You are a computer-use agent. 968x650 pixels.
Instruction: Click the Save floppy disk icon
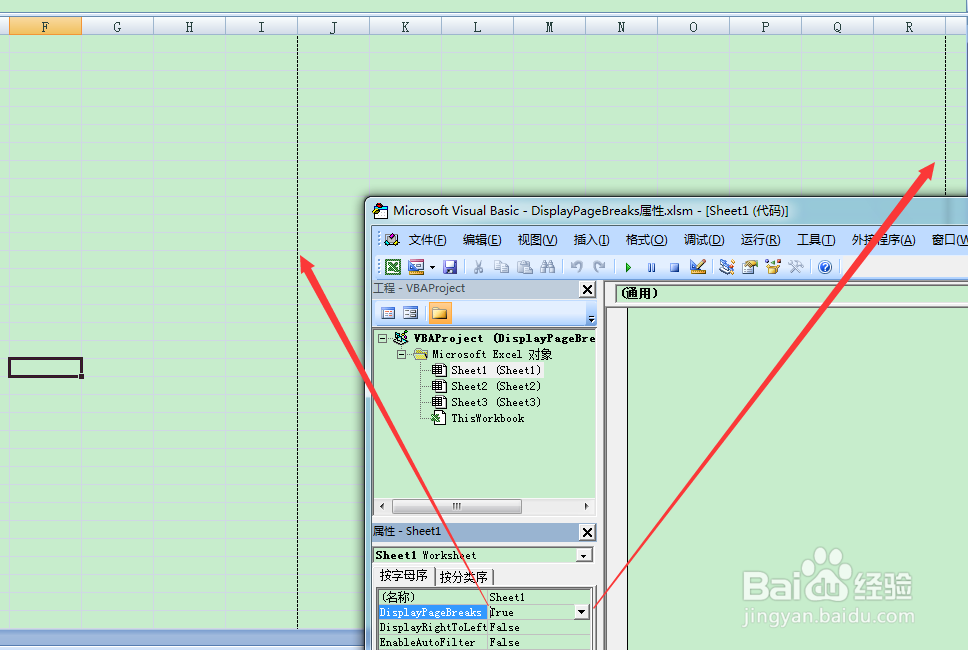pyautogui.click(x=450, y=267)
